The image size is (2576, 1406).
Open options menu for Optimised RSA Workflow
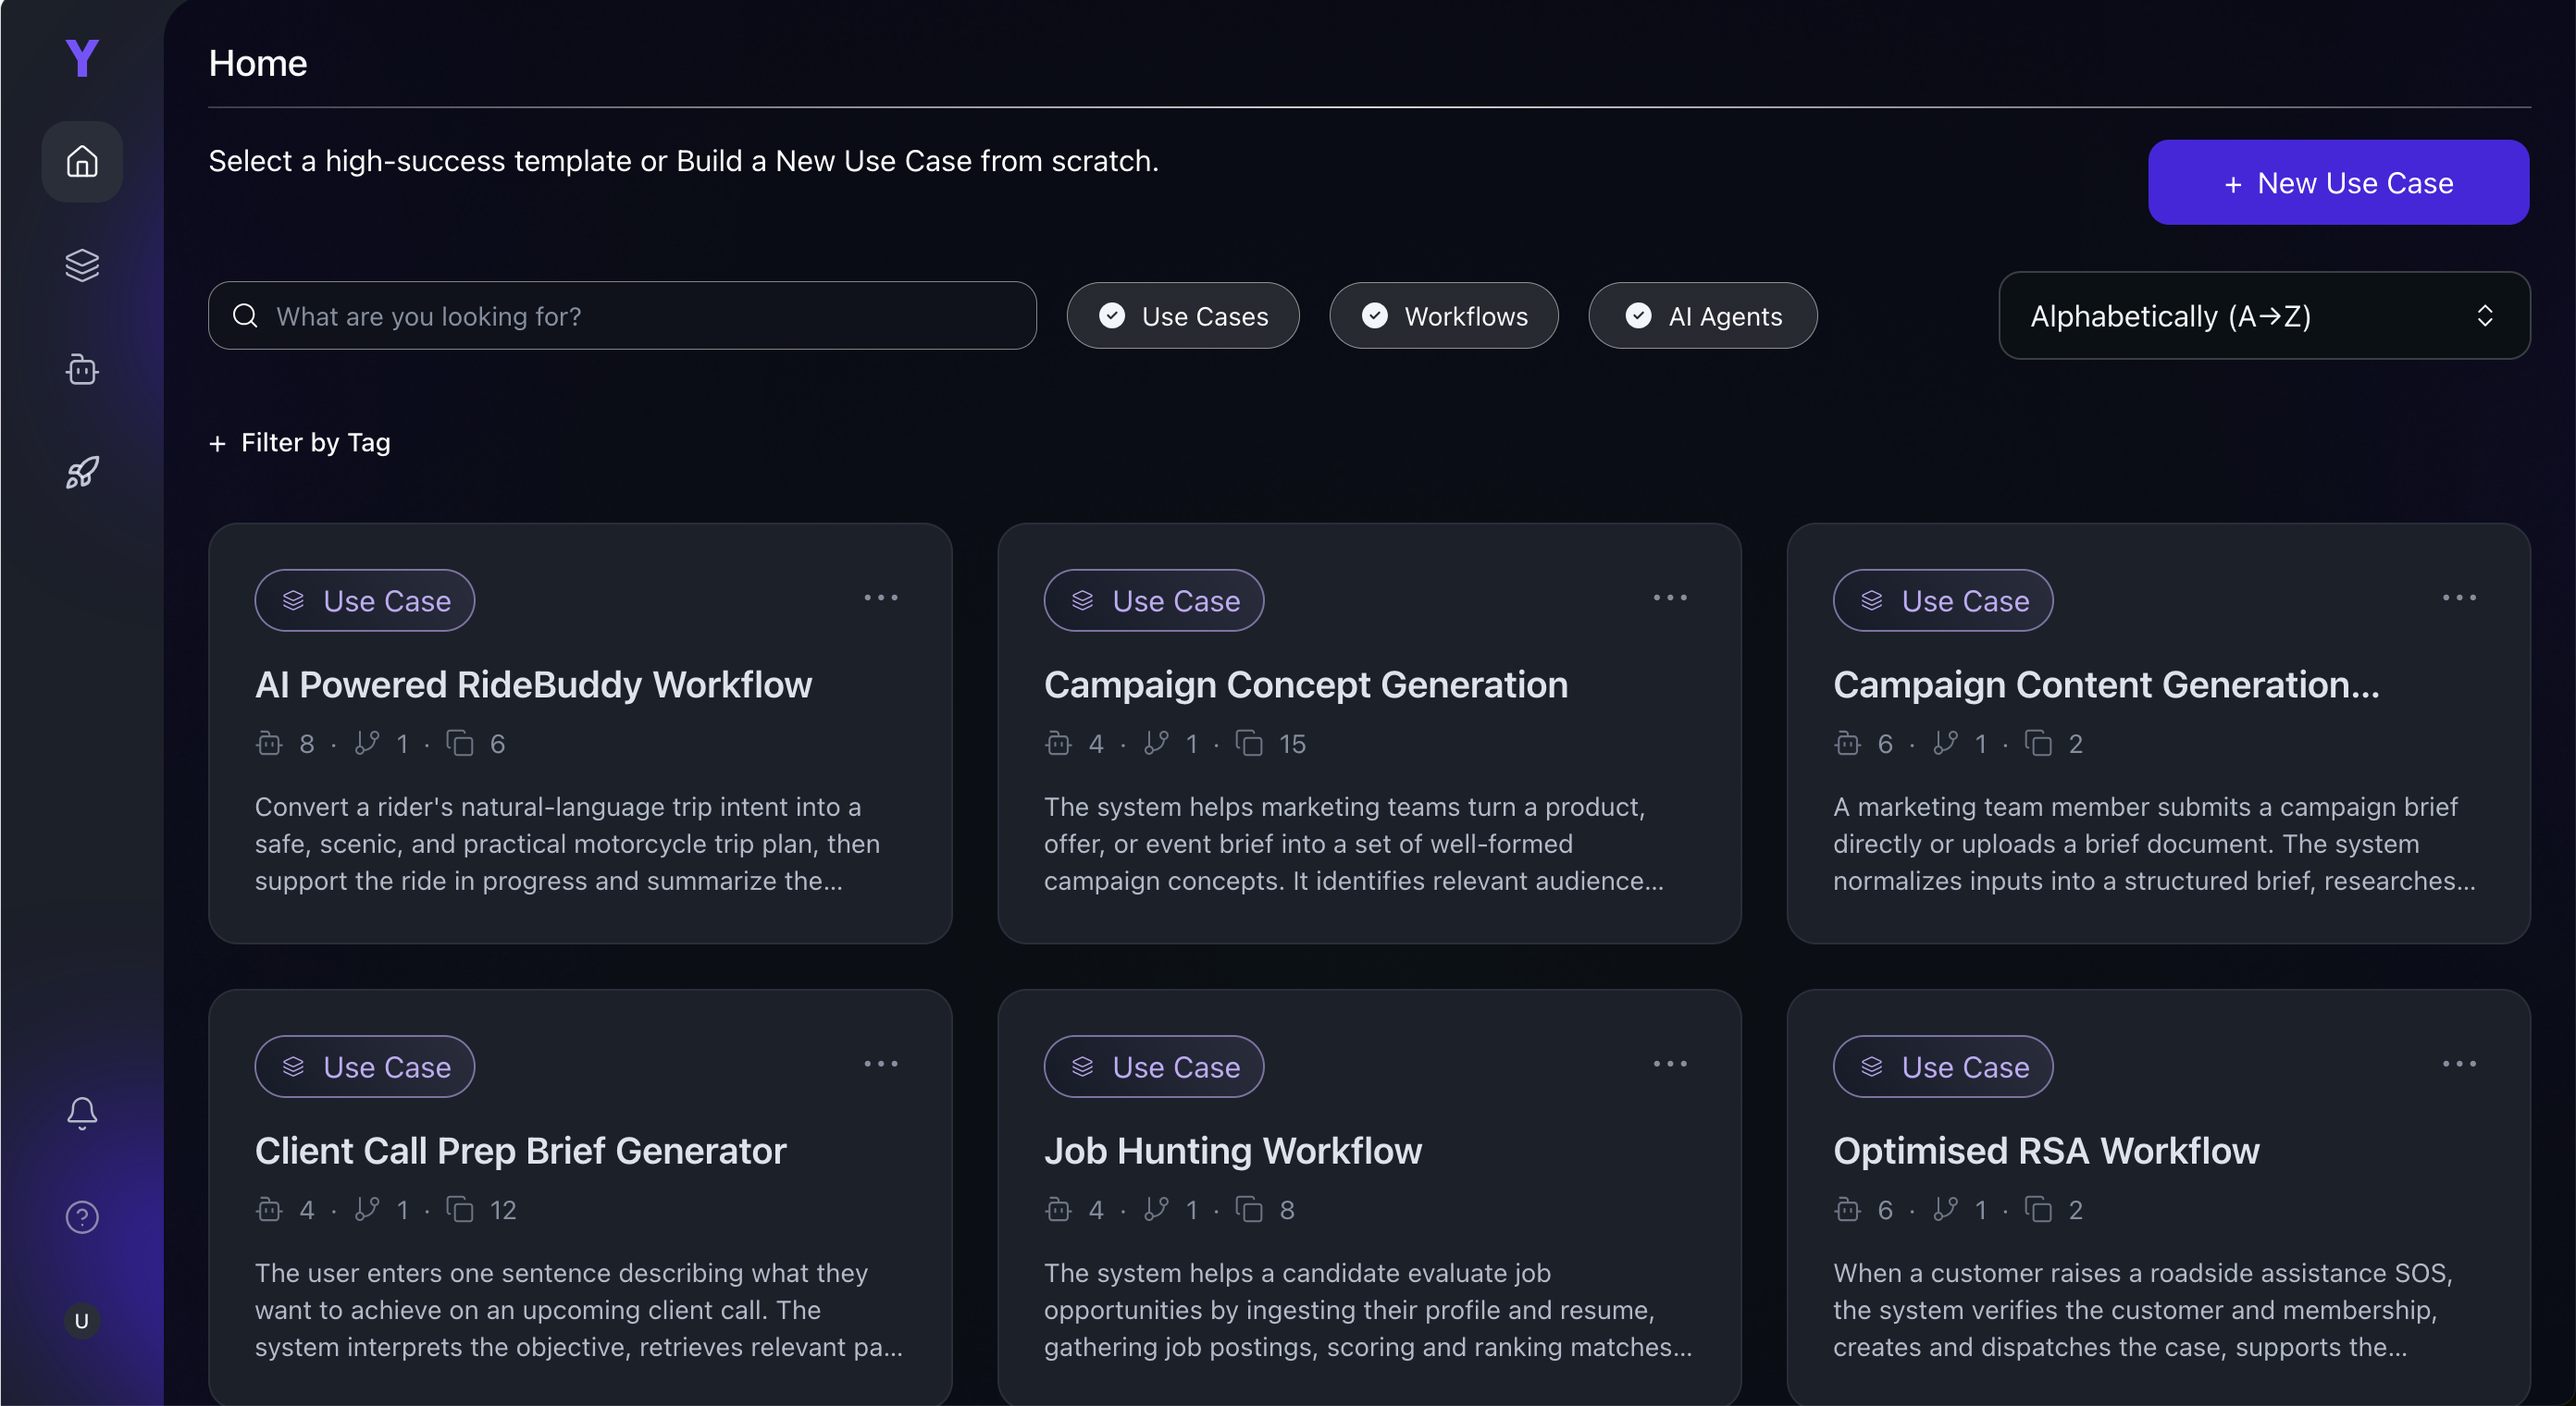coord(2459,1063)
